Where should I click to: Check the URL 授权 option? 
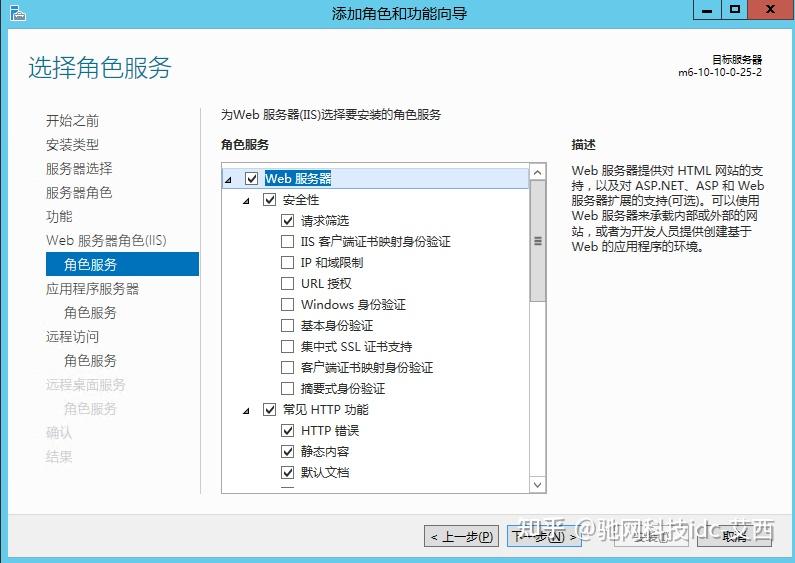288,284
